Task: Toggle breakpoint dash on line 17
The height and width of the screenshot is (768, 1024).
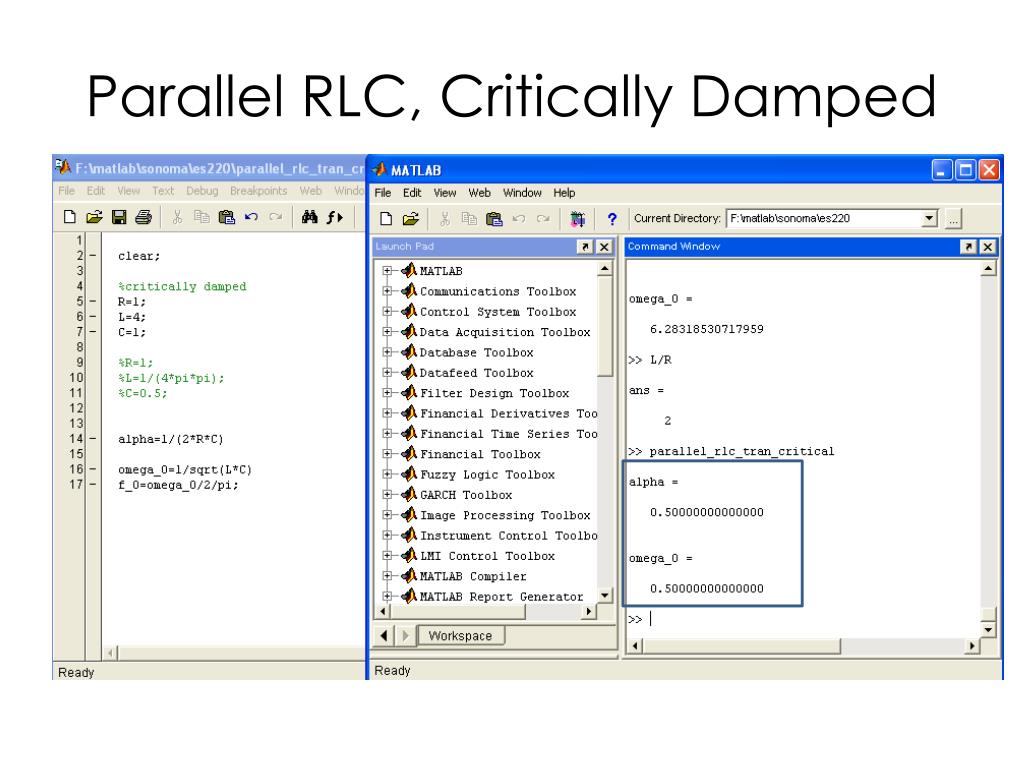Action: point(93,484)
